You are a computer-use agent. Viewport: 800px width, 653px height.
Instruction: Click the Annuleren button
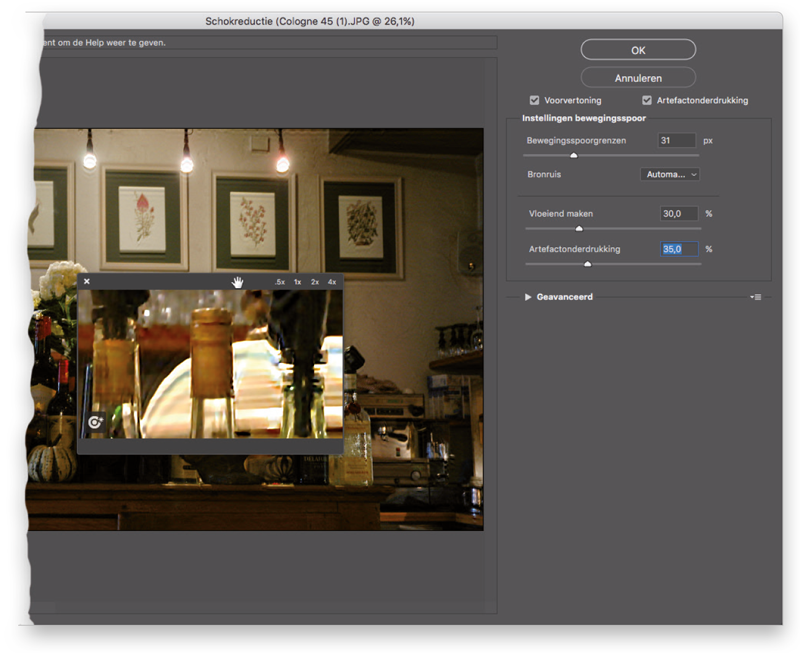click(638, 78)
